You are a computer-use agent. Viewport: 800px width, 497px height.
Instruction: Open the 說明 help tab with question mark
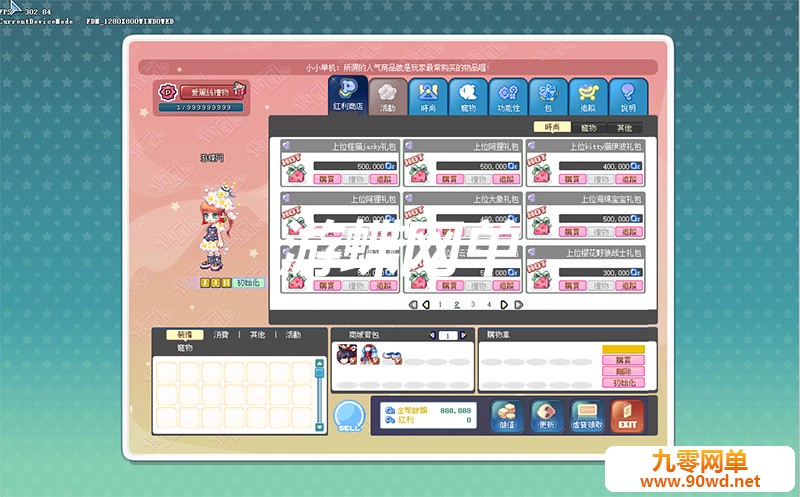click(628, 96)
